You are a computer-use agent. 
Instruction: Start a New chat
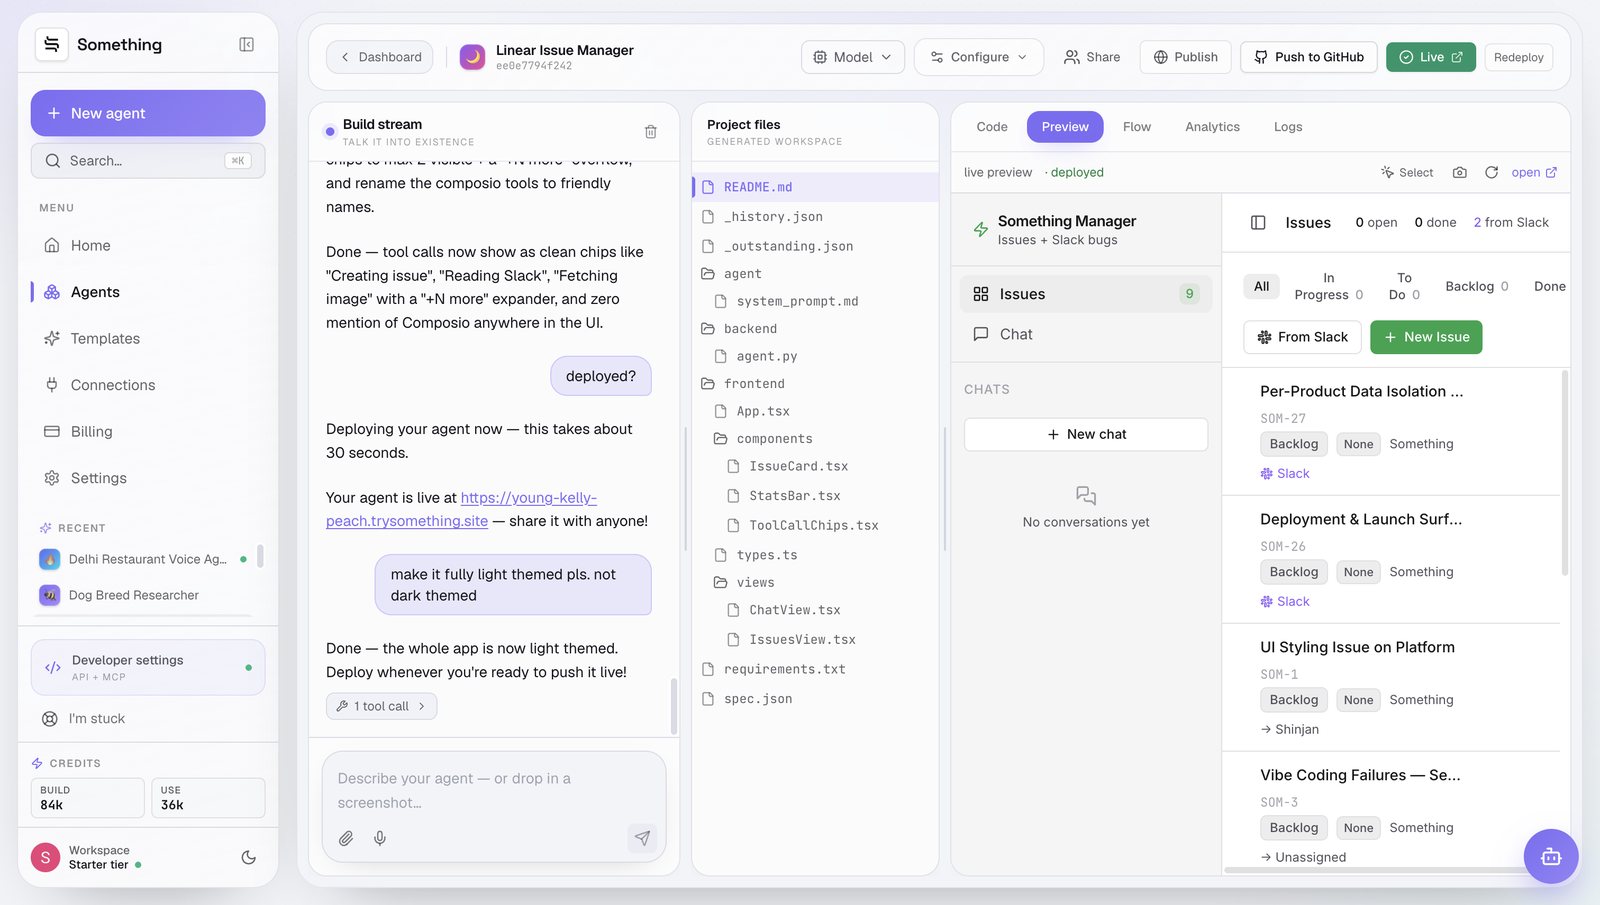click(1086, 434)
